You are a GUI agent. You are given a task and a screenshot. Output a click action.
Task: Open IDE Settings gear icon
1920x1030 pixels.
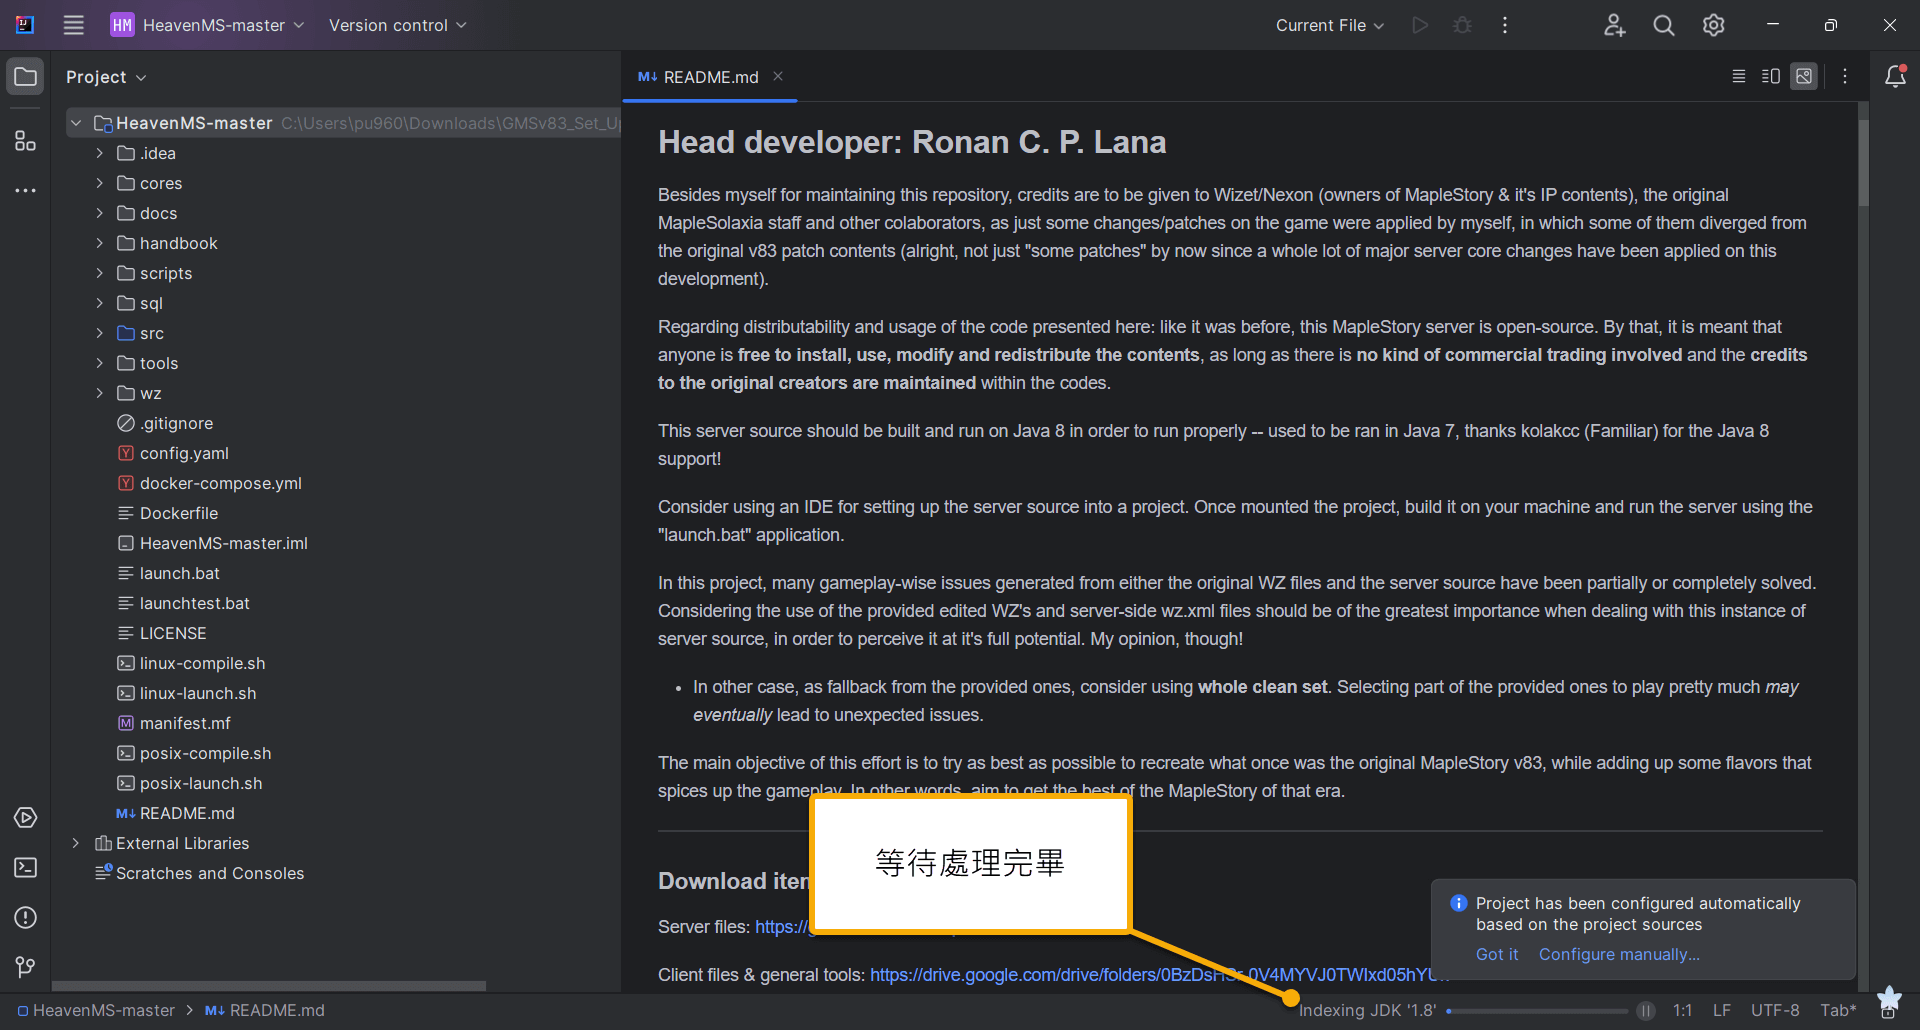point(1714,25)
